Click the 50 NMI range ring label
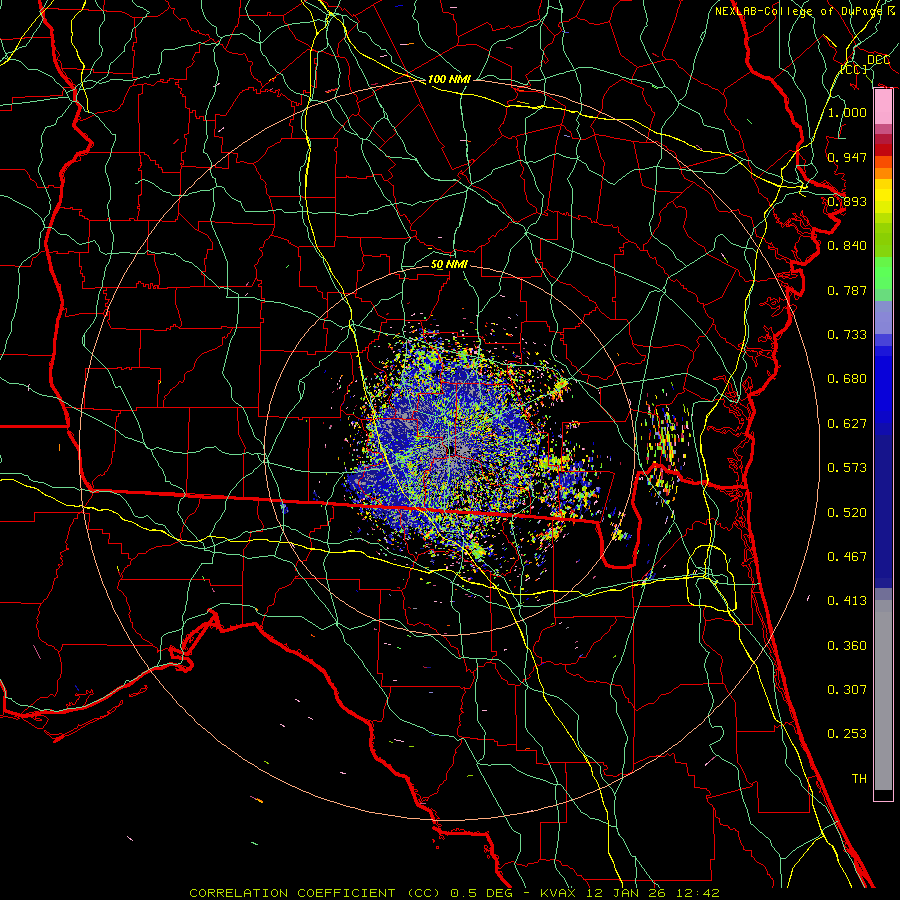This screenshot has height=900, width=900. point(449,264)
